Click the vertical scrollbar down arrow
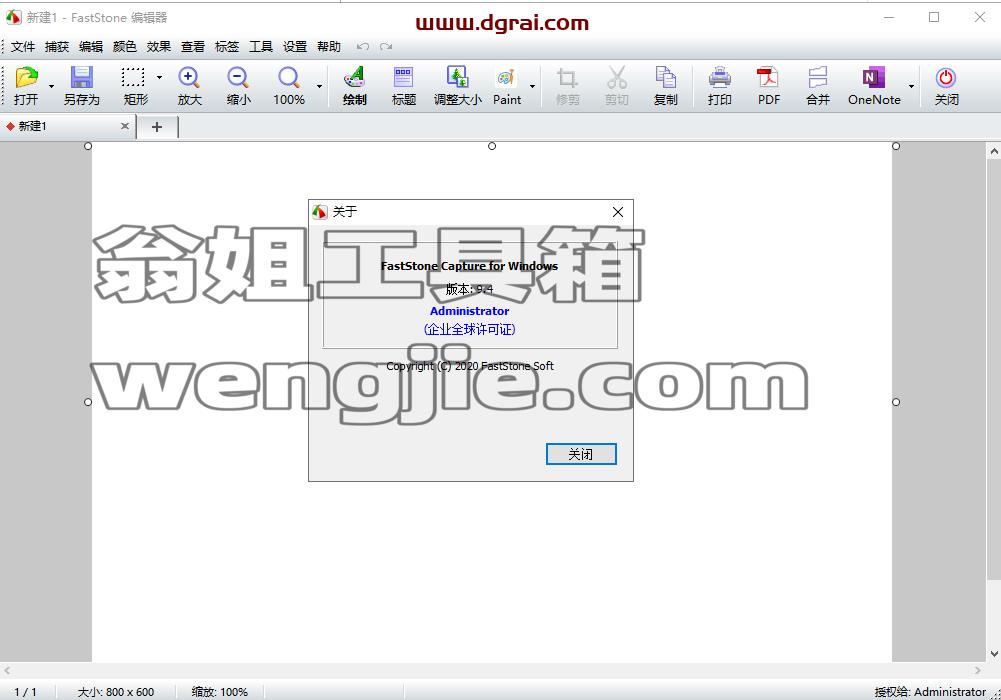This screenshot has width=1001, height=700. tap(994, 653)
